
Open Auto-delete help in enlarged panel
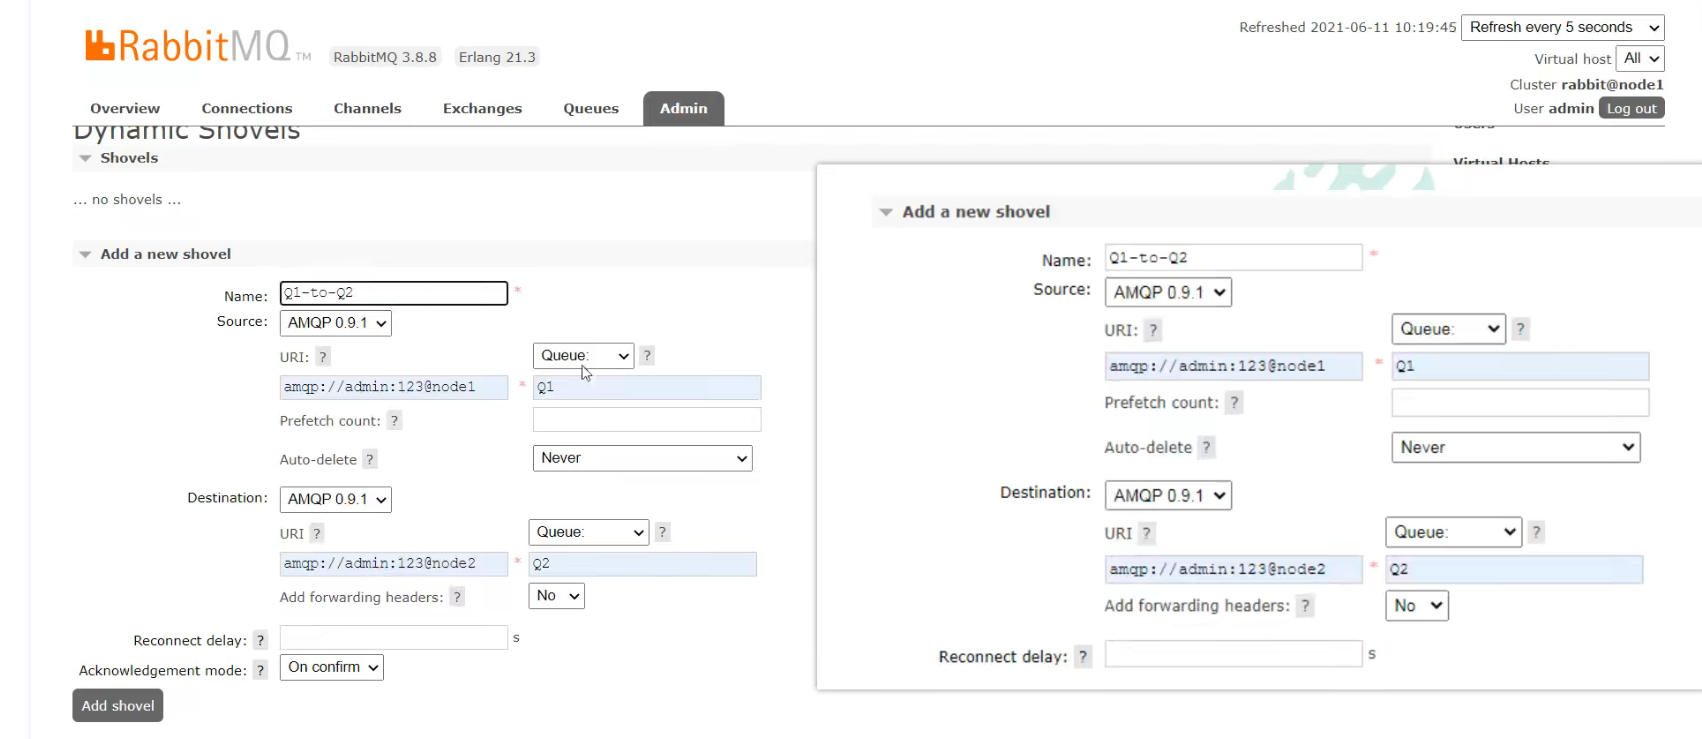tap(1206, 448)
